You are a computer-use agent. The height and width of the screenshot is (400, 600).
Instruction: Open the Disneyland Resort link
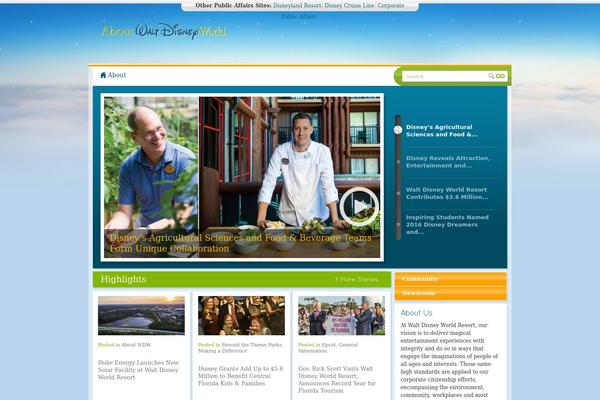[x=297, y=5]
